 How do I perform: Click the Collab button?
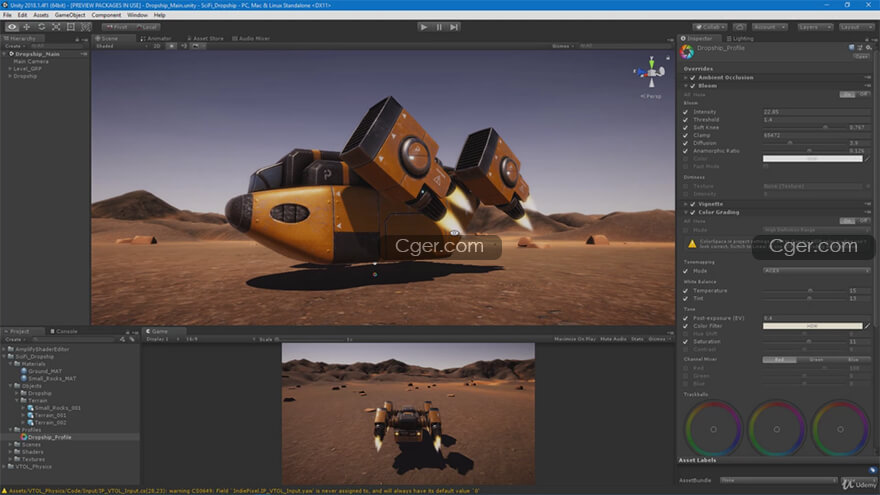[x=710, y=27]
